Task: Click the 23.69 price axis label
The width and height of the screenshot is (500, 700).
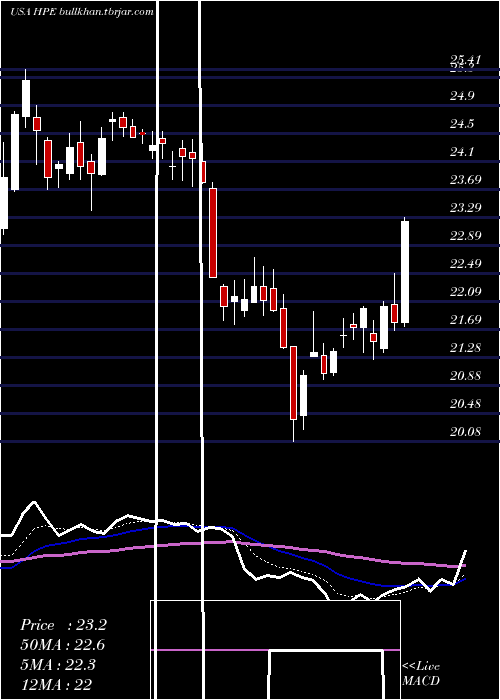Action: 465,180
